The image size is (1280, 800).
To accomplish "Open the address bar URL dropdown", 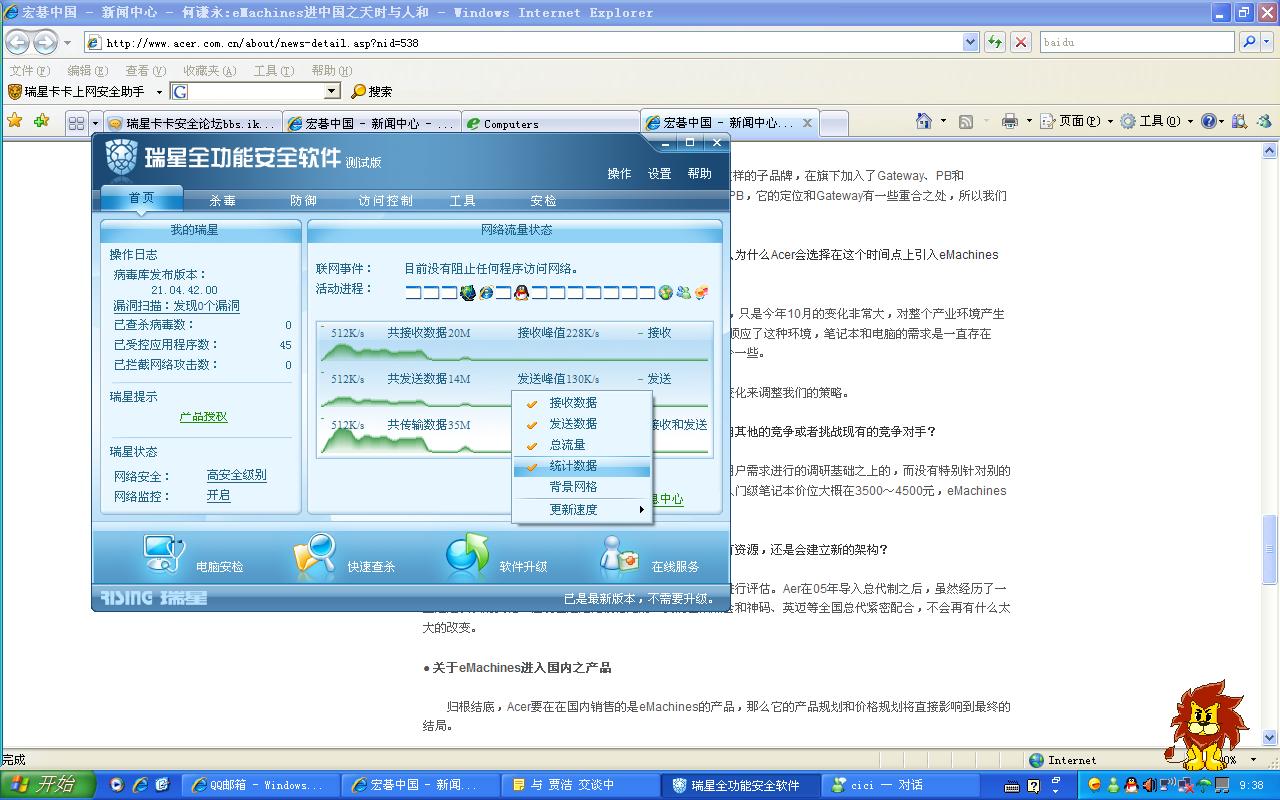I will pyautogui.click(x=970, y=42).
